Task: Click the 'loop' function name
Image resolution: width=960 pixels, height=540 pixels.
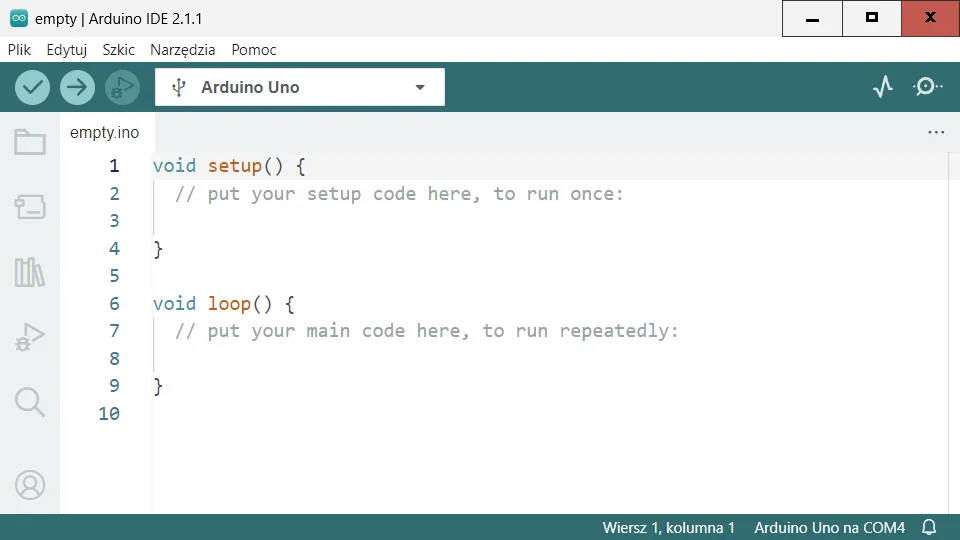Action: (229, 304)
